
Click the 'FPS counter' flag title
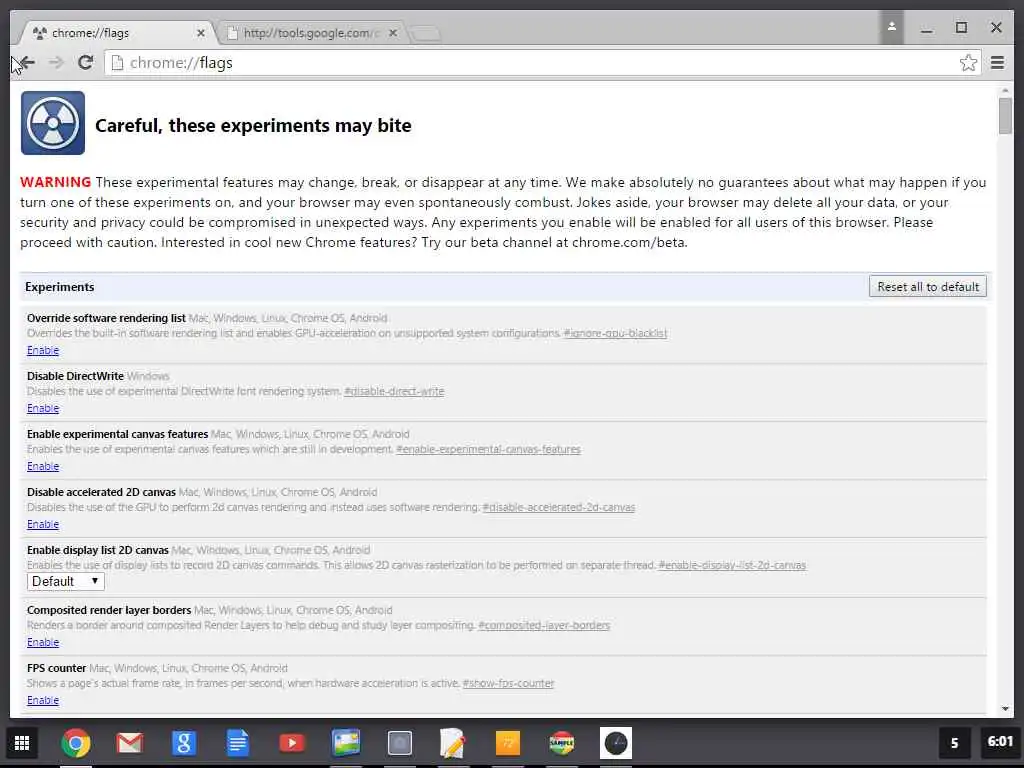tap(56, 668)
